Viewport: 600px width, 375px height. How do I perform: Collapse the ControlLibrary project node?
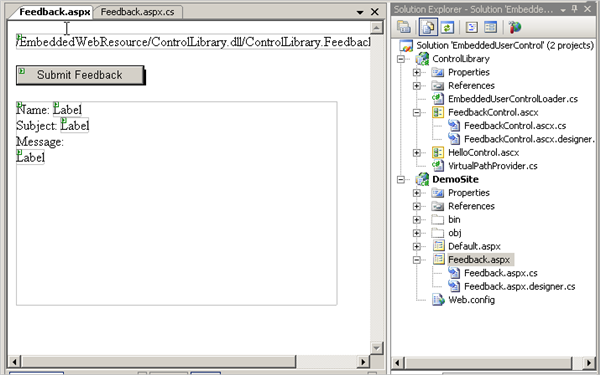pos(401,59)
